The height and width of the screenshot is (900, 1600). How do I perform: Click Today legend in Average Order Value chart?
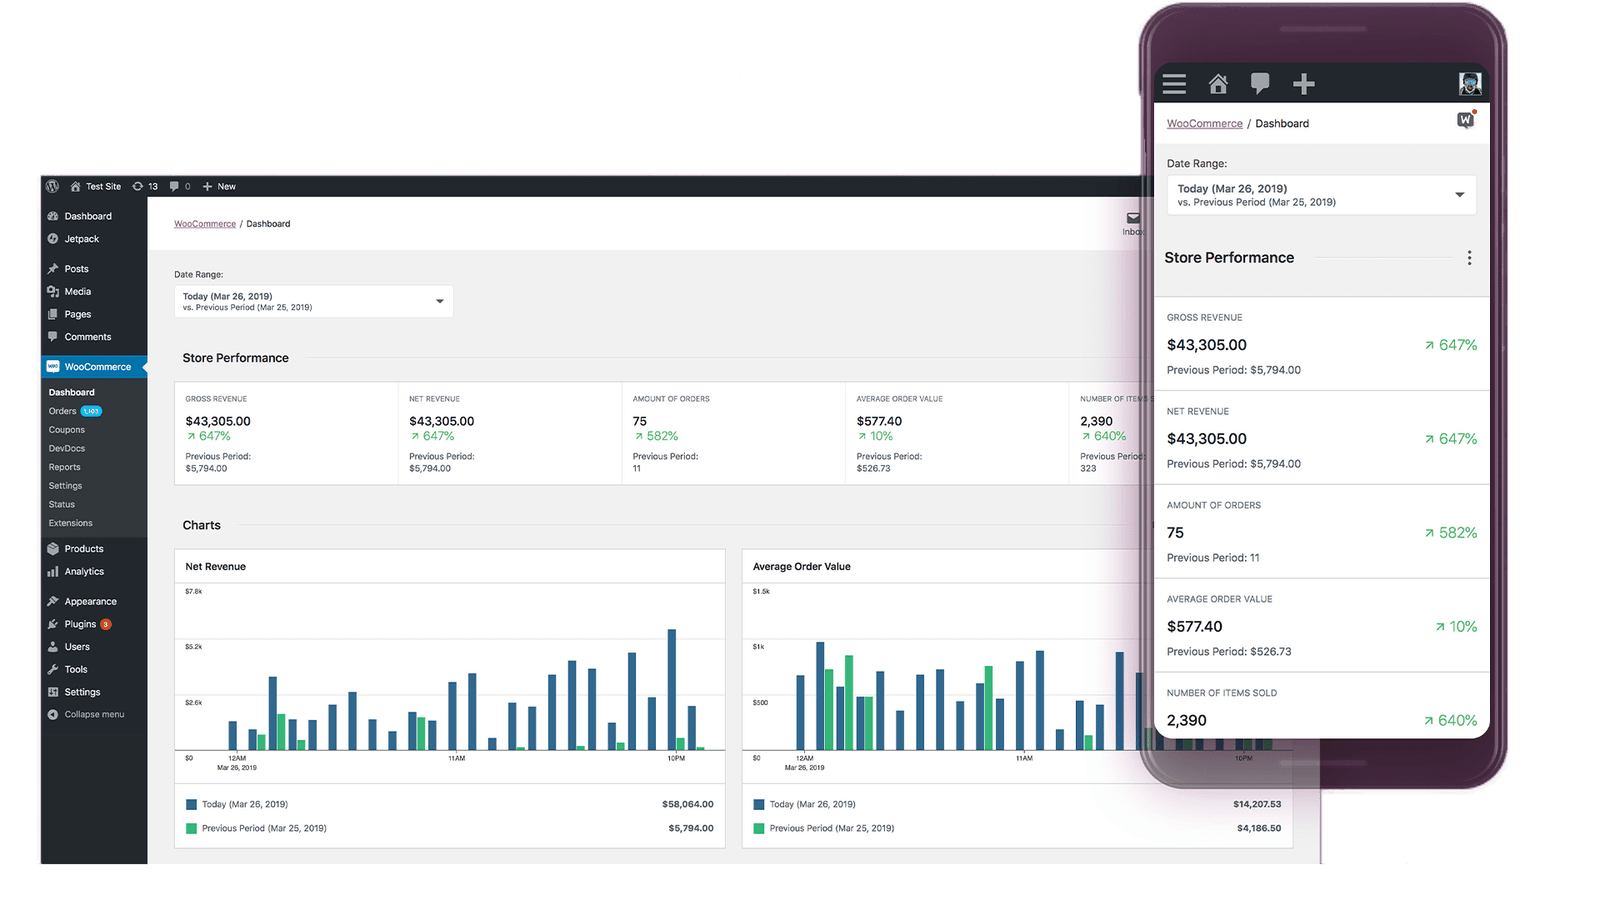(805, 804)
